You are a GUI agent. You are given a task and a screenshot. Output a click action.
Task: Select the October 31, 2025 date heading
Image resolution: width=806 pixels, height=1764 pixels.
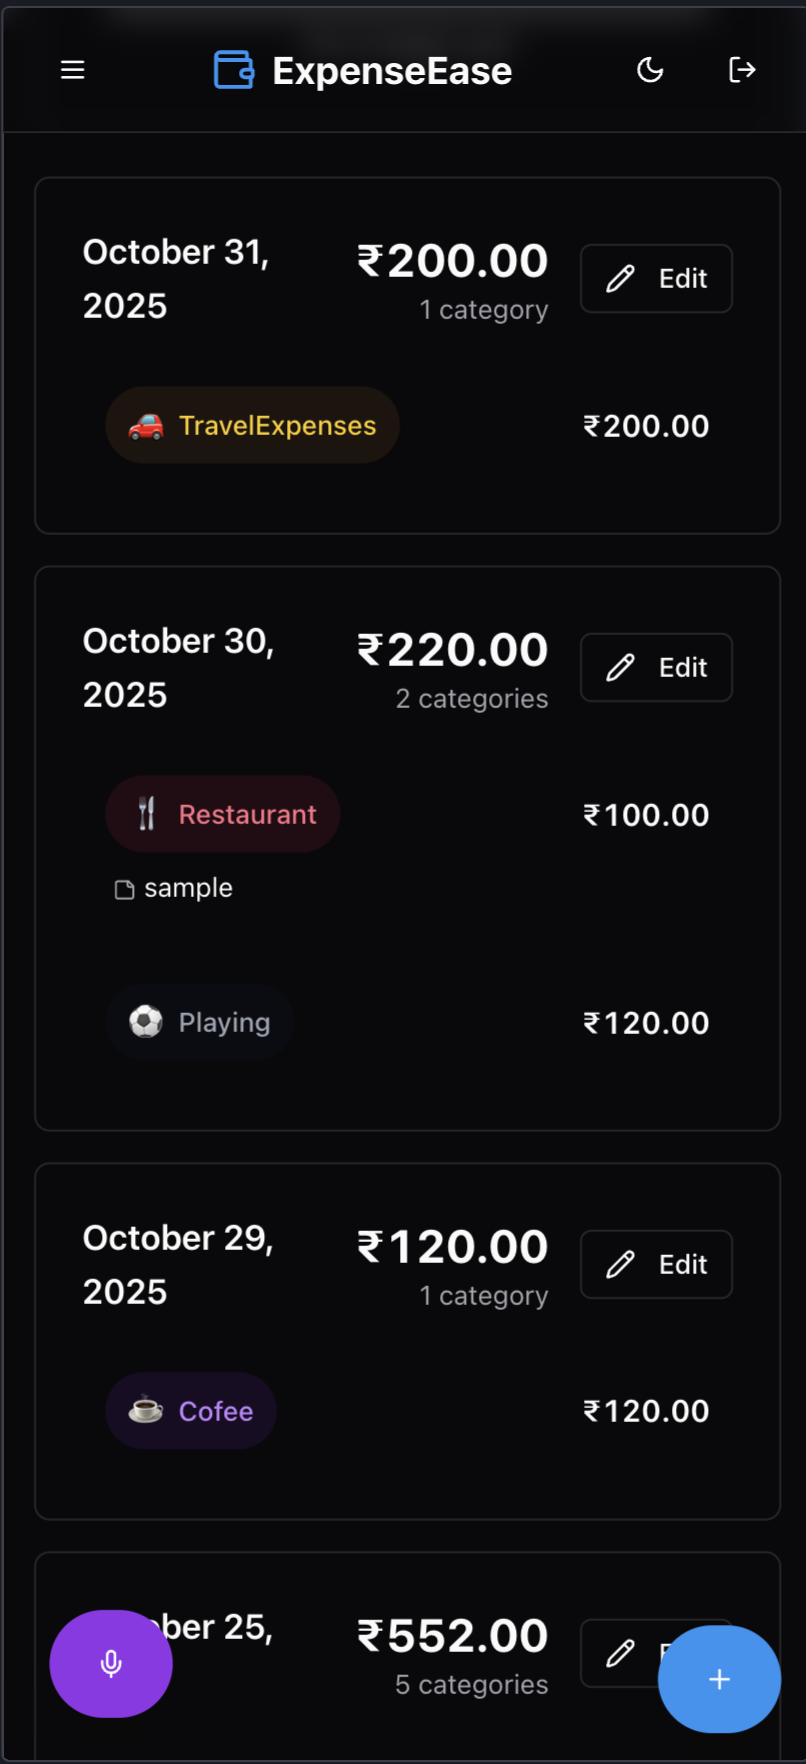click(176, 277)
